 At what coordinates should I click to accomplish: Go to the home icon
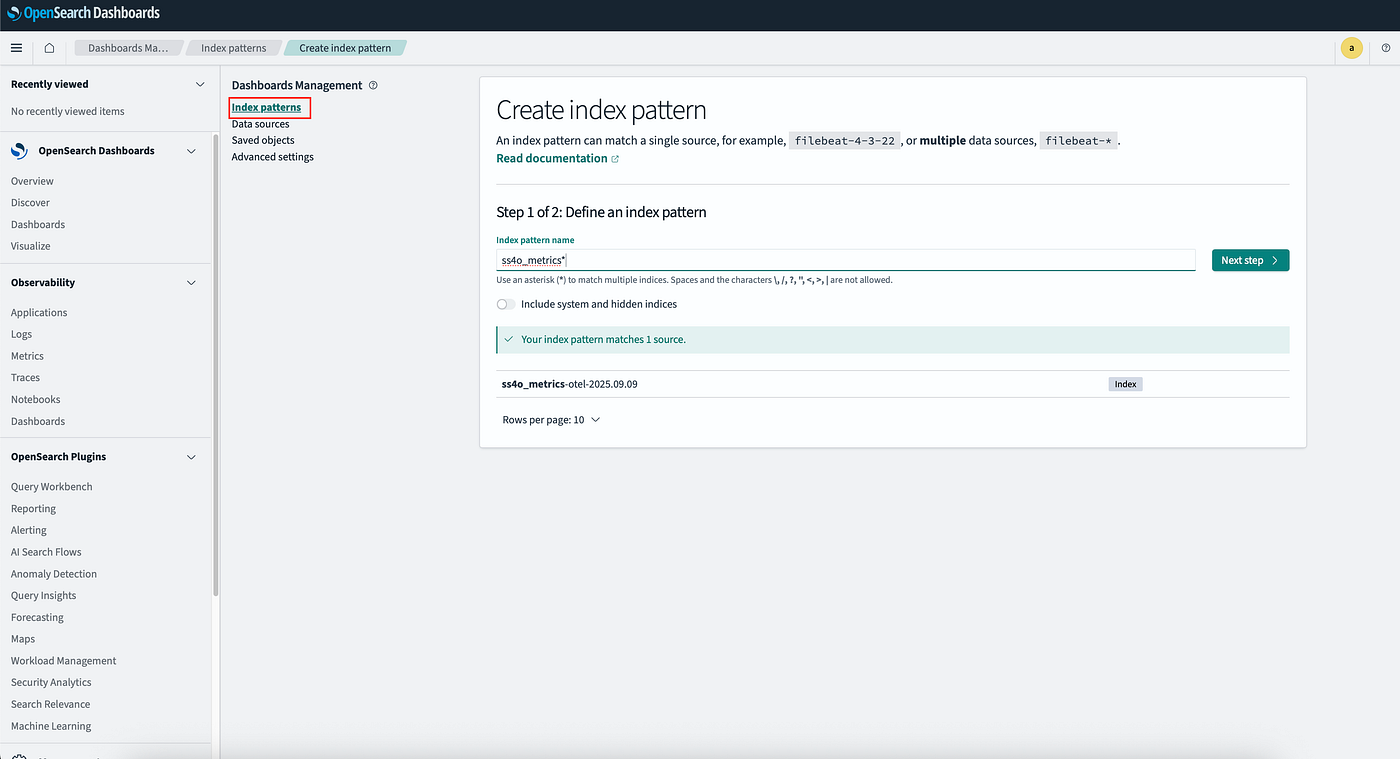tap(49, 48)
